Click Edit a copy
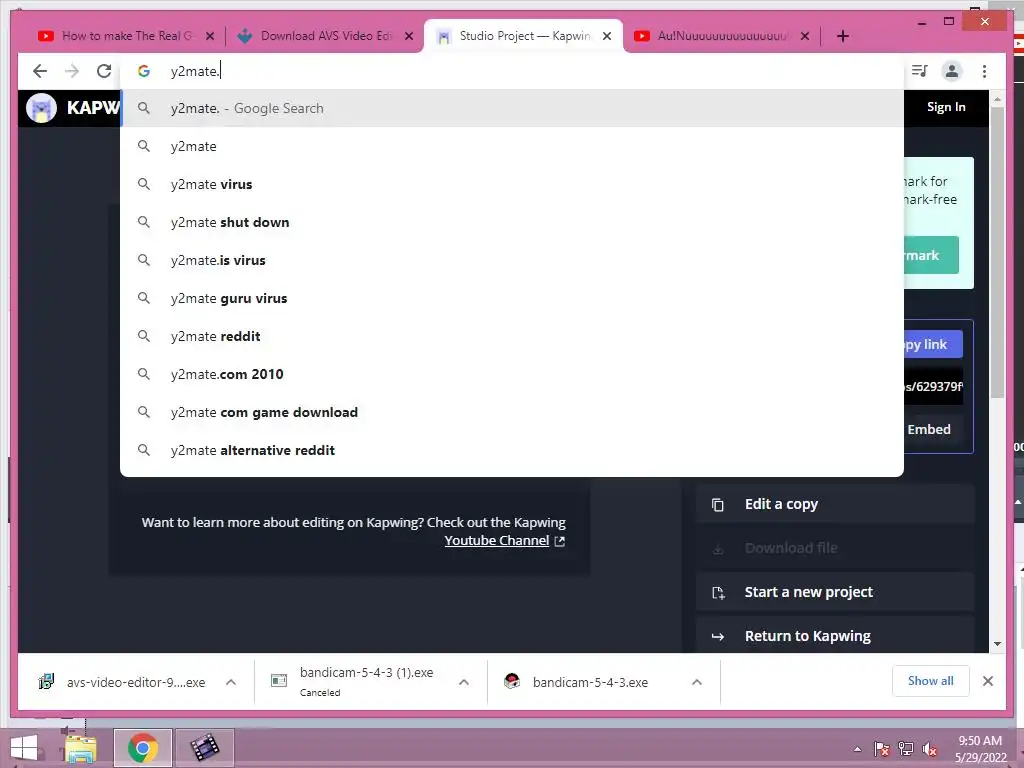This screenshot has height=768, width=1024. 835,504
